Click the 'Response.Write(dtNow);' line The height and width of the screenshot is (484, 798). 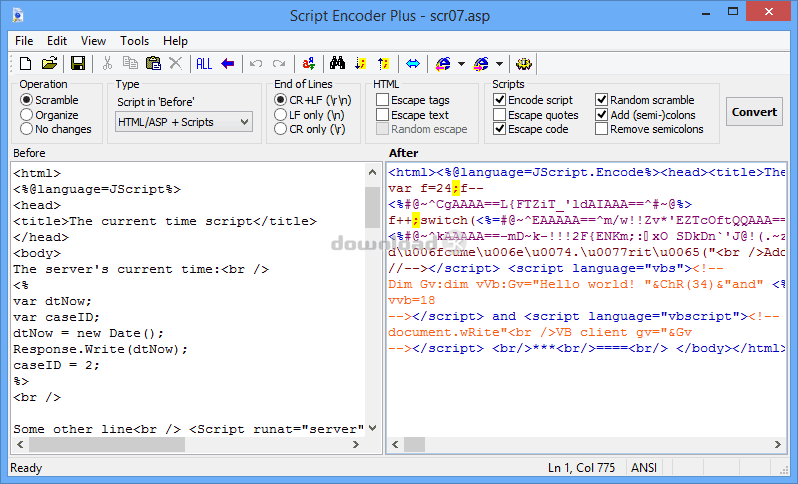(x=101, y=349)
